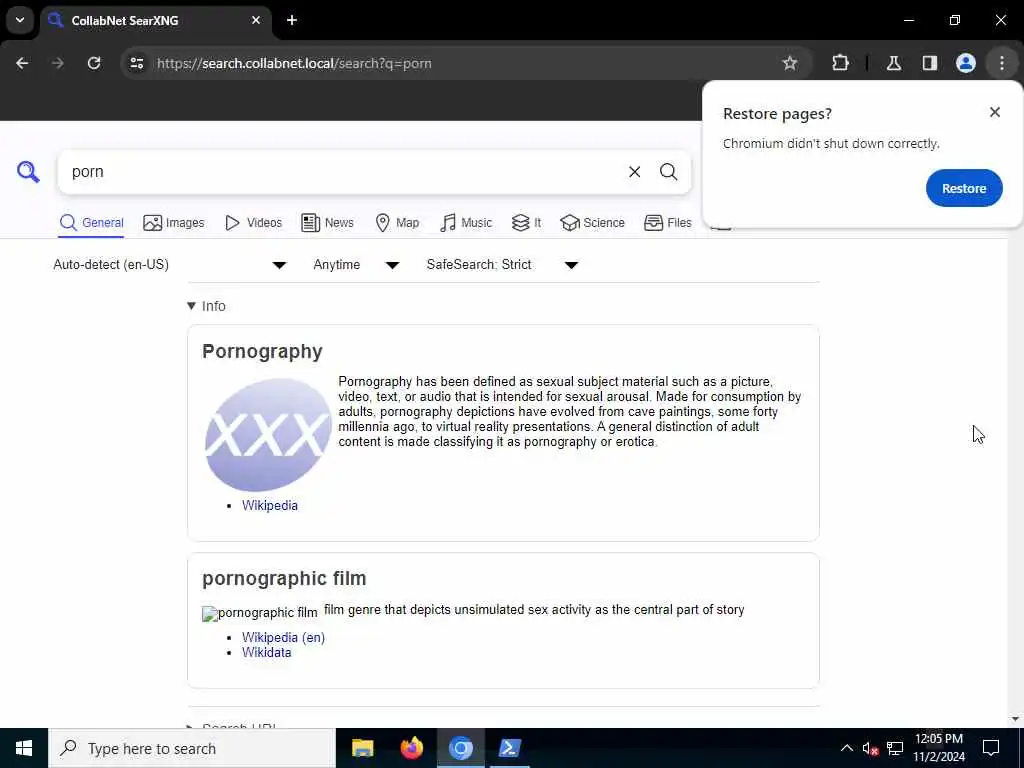This screenshot has height=768, width=1024.
Task: Click the Restore button
Action: [964, 188]
